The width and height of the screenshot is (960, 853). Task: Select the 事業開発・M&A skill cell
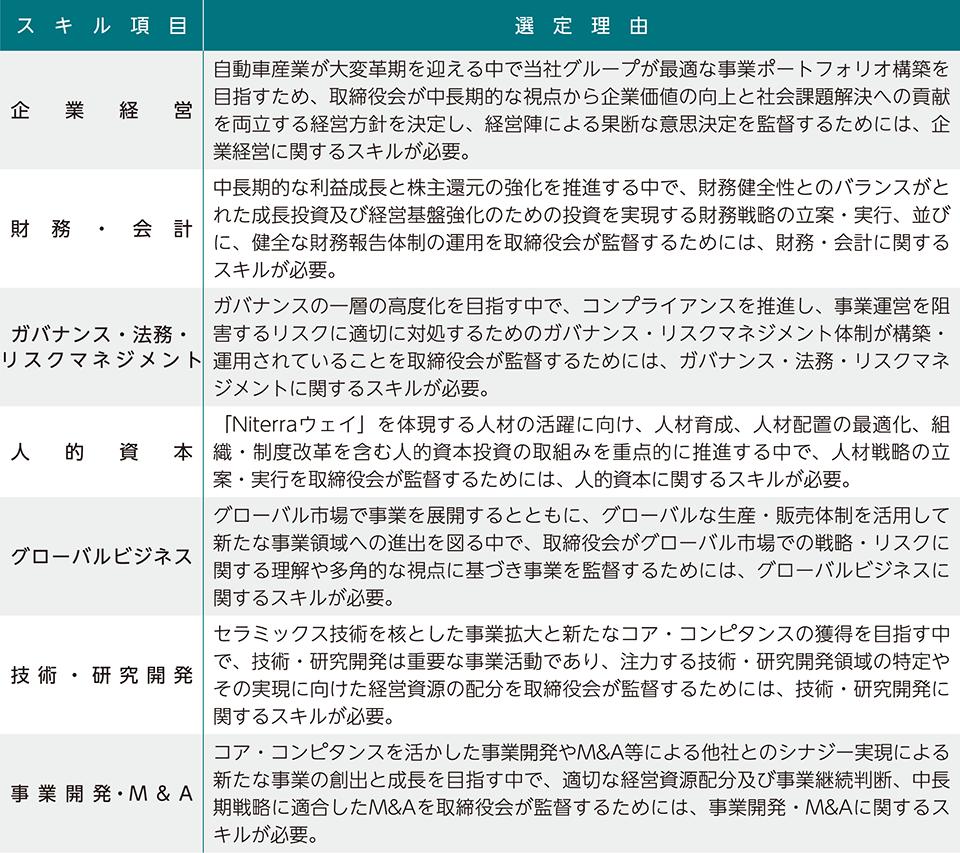coord(101,794)
